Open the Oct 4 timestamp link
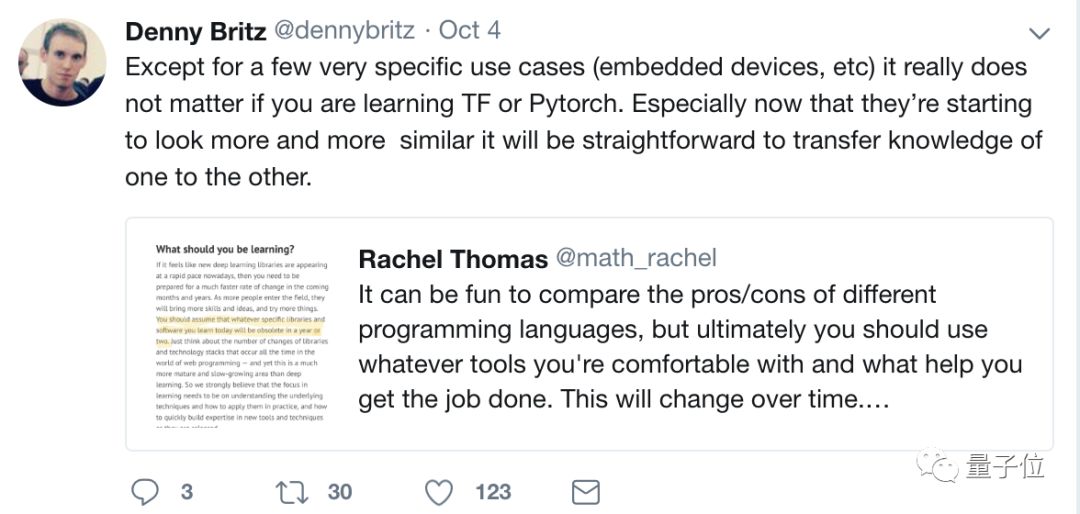 tap(470, 31)
